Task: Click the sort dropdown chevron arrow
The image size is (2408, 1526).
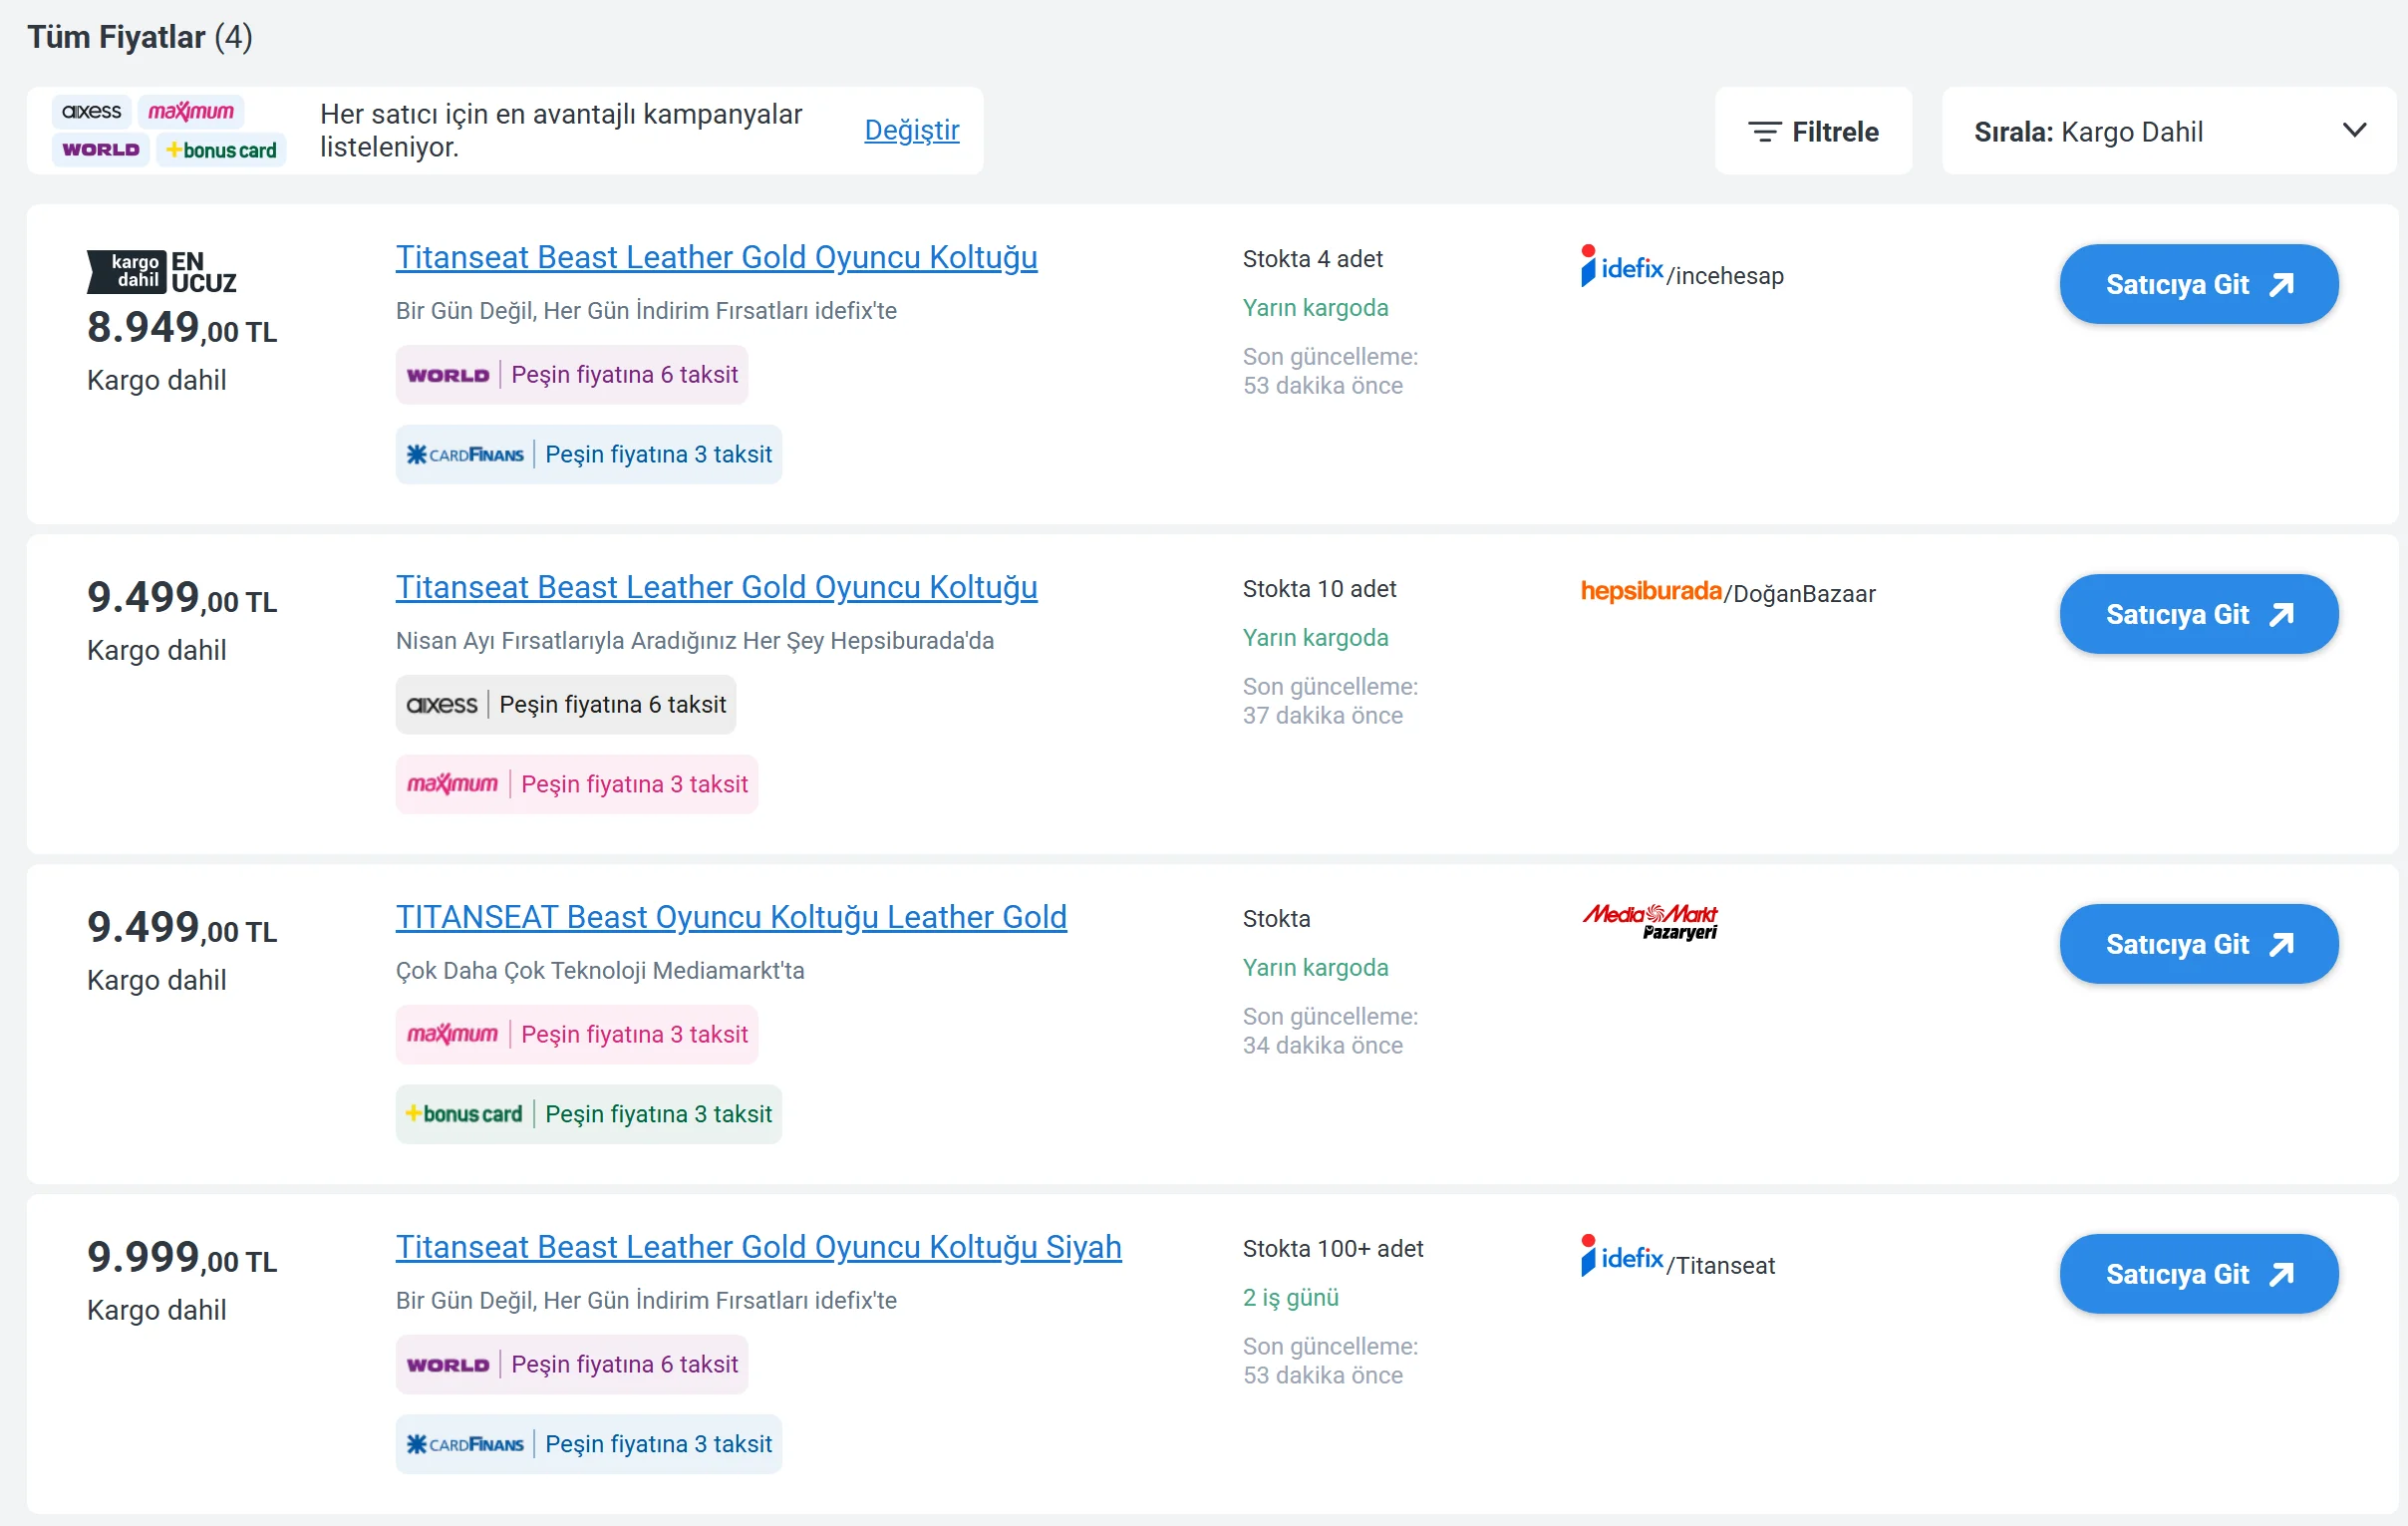Action: pyautogui.click(x=2354, y=130)
